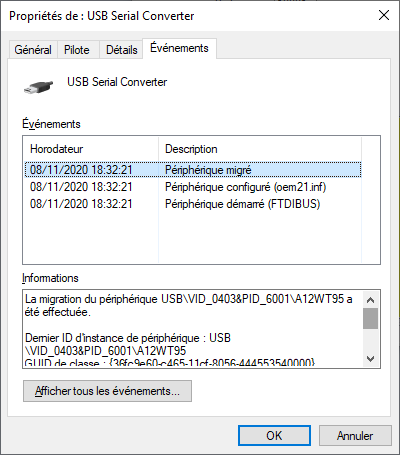
Task: Cancel with the Annuler button
Action: pos(355,436)
